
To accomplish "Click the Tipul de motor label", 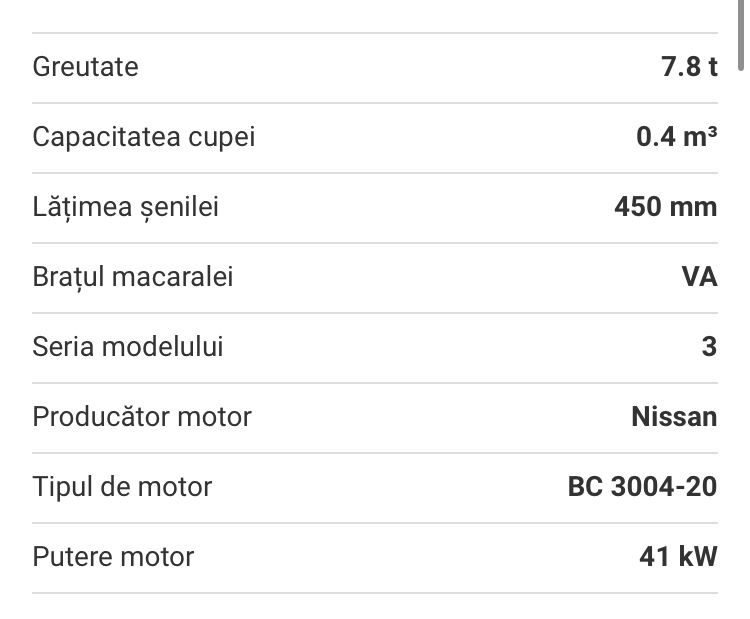I will [x=122, y=487].
